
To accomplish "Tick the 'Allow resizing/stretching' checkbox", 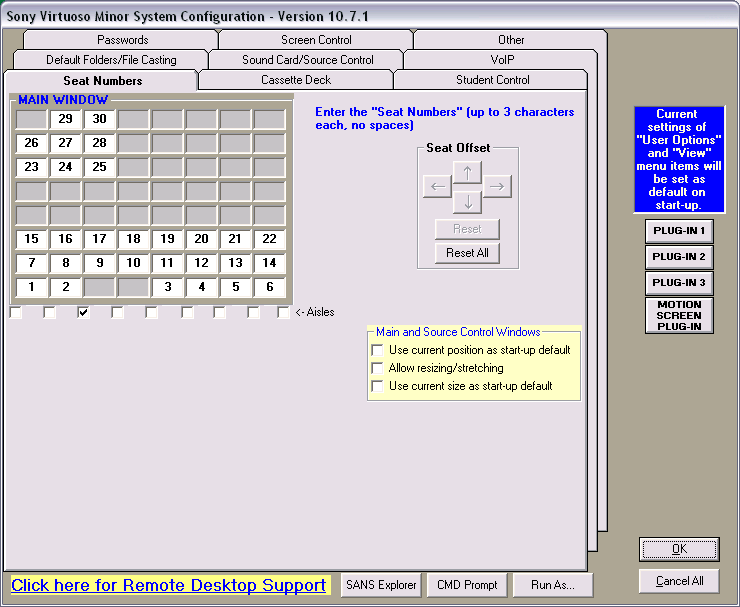I will point(377,368).
